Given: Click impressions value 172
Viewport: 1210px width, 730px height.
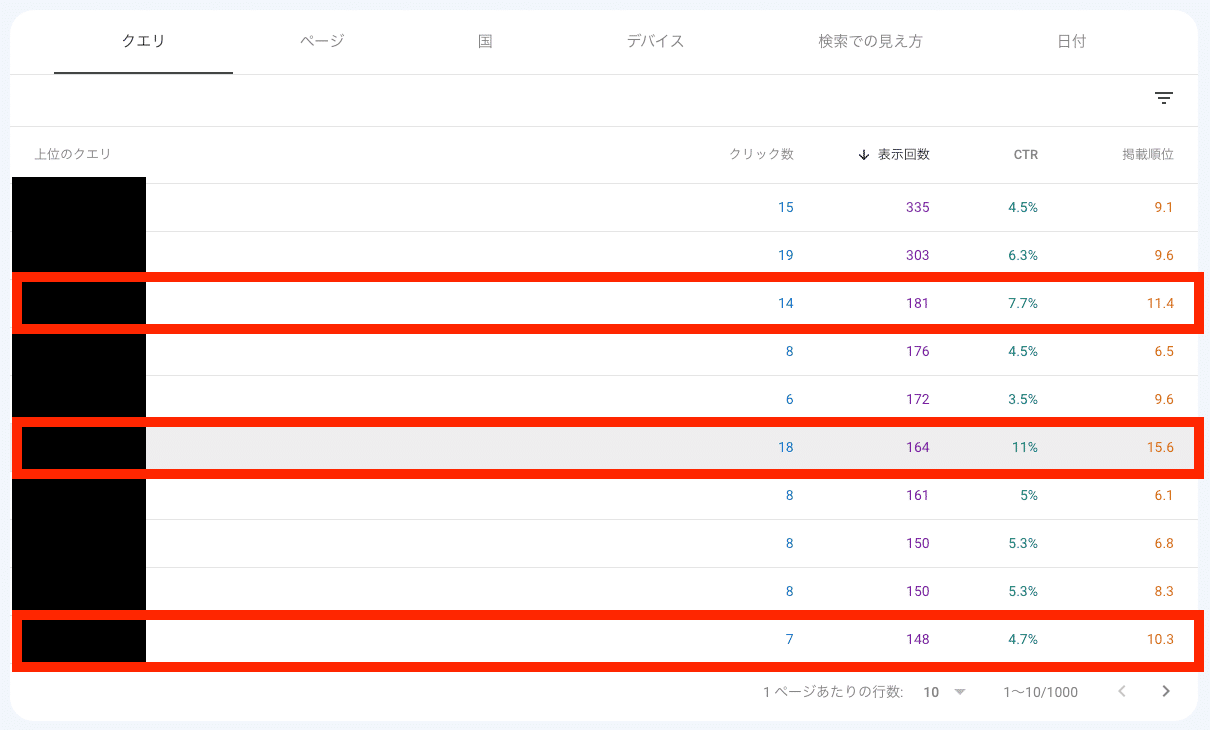Looking at the screenshot, I should 918,399.
